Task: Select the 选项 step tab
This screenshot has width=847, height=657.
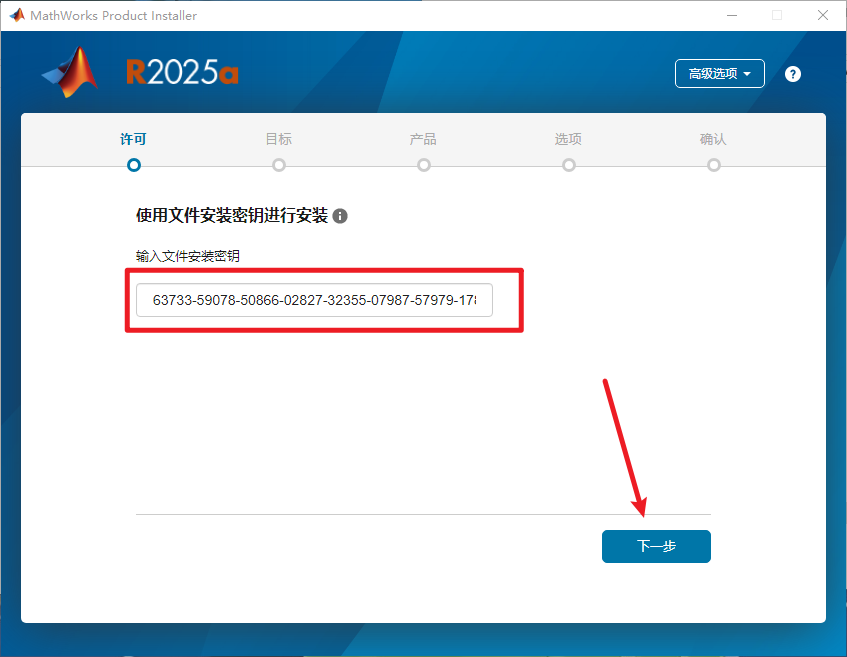Action: tap(568, 139)
